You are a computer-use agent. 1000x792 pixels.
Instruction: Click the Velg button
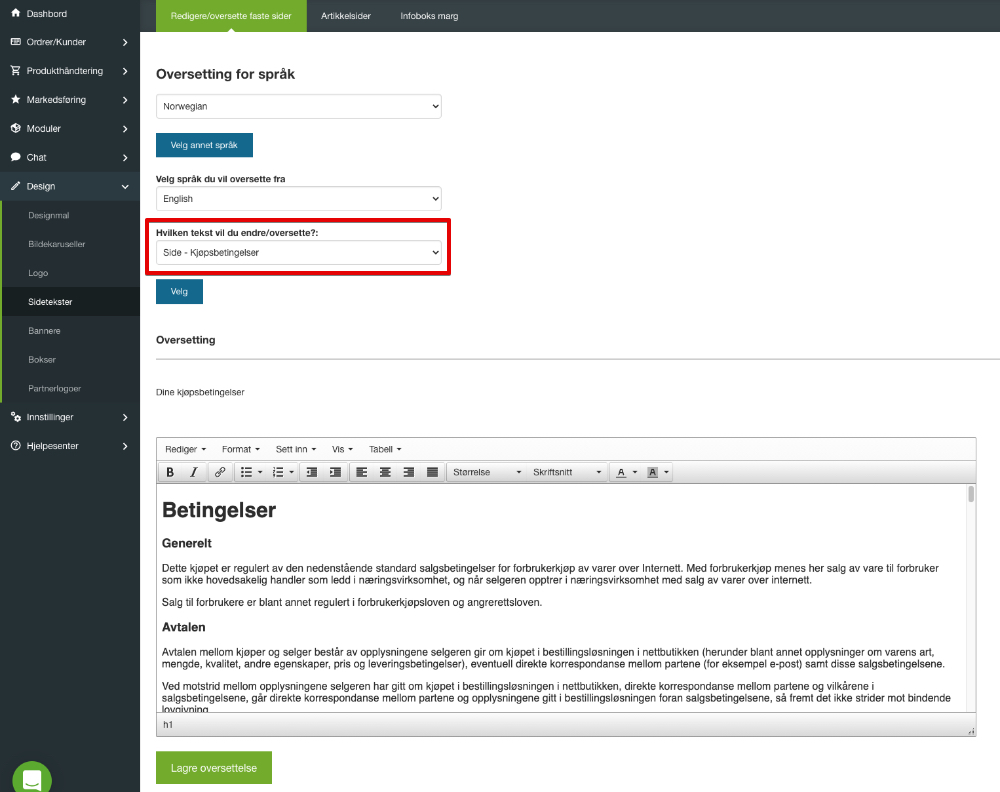(x=179, y=291)
